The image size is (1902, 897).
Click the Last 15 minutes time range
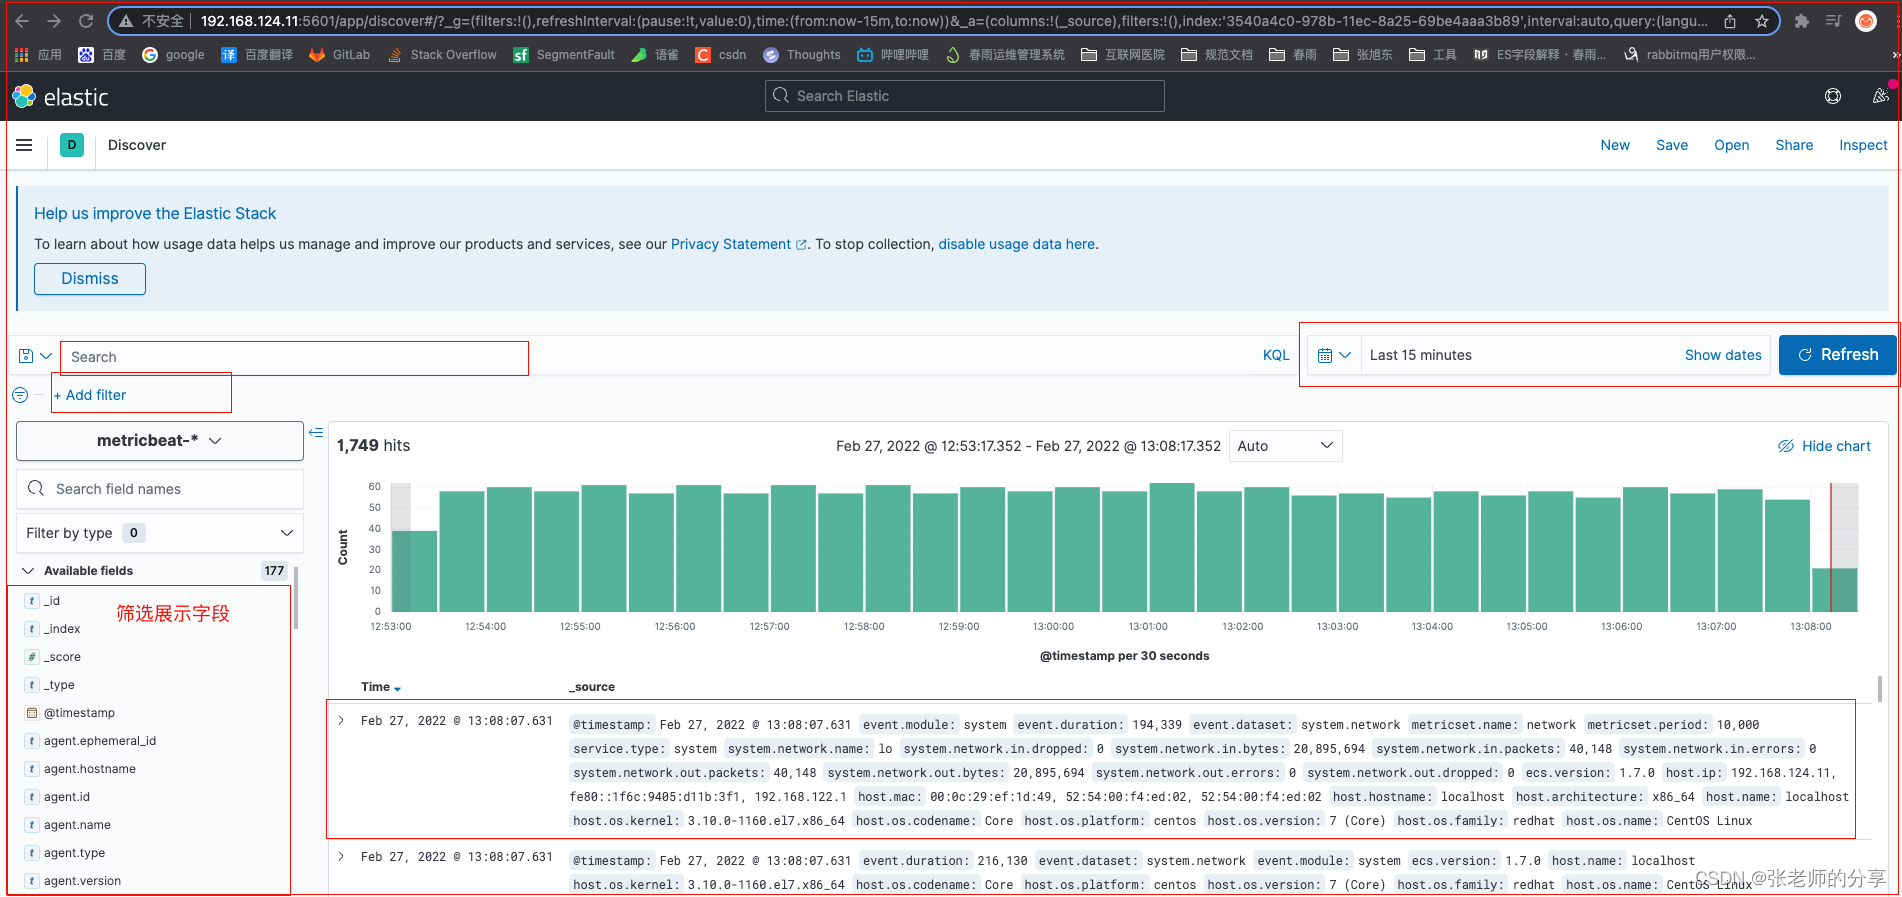point(1420,355)
